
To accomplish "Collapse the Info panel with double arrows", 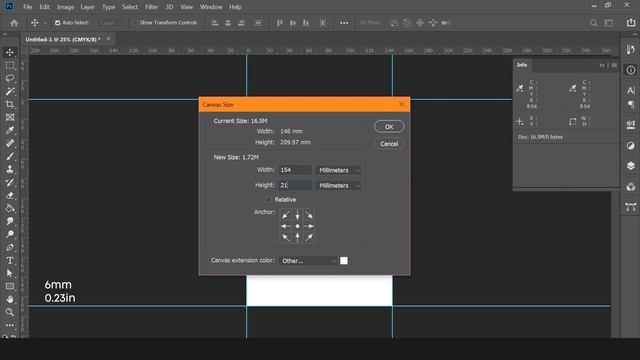I will coord(601,65).
